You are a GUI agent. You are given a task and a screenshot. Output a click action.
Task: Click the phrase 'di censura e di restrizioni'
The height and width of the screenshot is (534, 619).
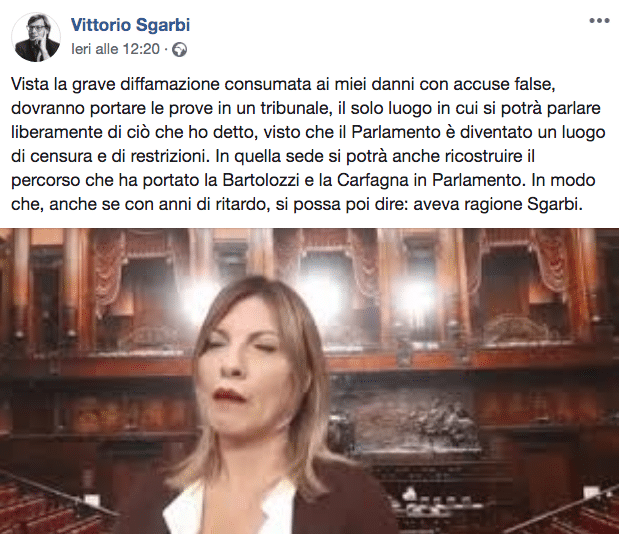coord(109,156)
